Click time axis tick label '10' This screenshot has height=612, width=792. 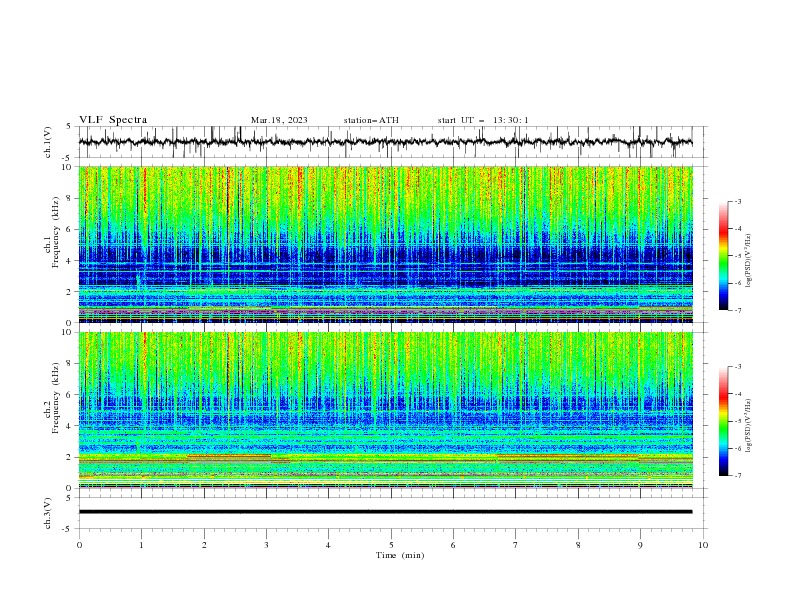click(x=703, y=545)
